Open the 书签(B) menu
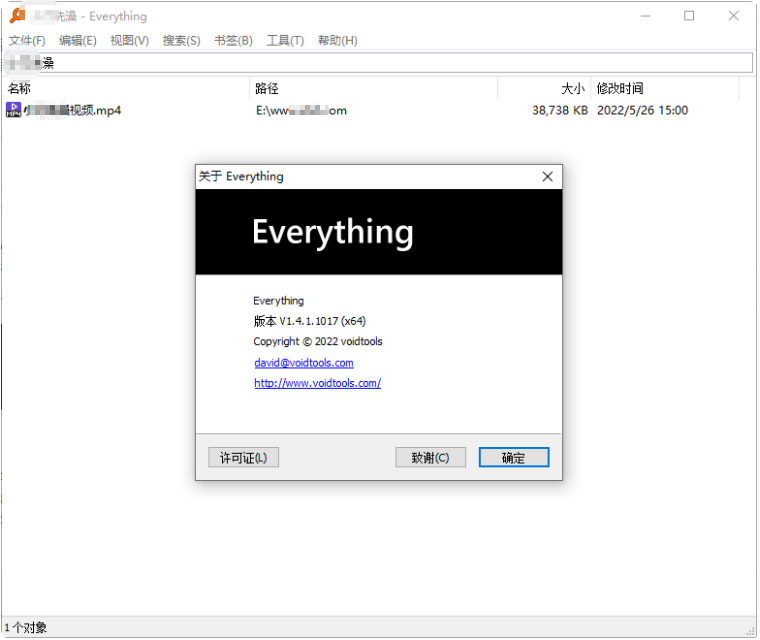This screenshot has width=760, height=640. point(233,41)
